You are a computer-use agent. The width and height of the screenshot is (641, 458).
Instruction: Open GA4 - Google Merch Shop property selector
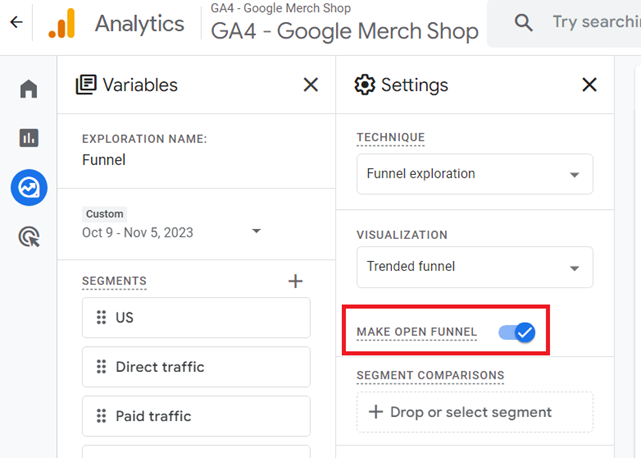[x=344, y=31]
